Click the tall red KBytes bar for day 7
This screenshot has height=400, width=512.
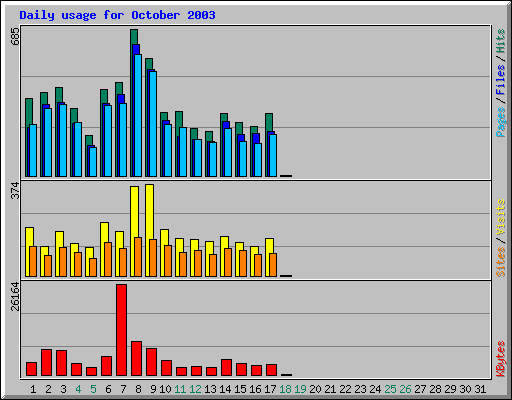click(121, 330)
